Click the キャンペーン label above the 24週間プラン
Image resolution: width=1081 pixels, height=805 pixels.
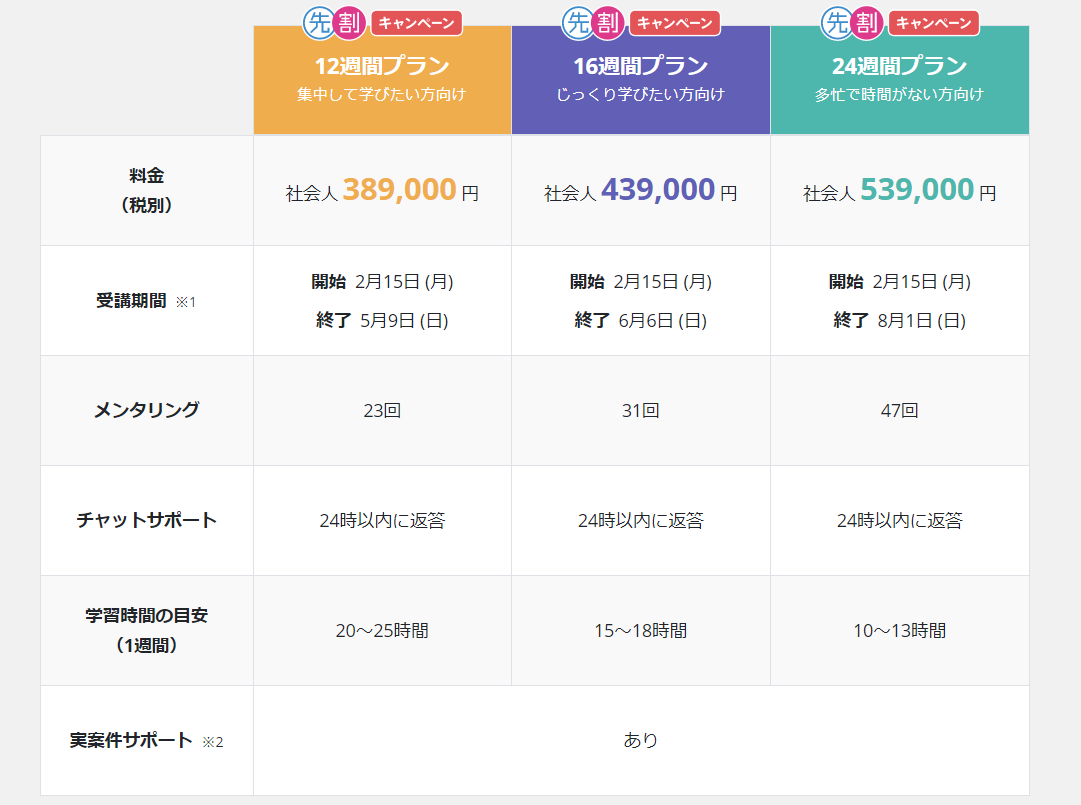click(933, 23)
